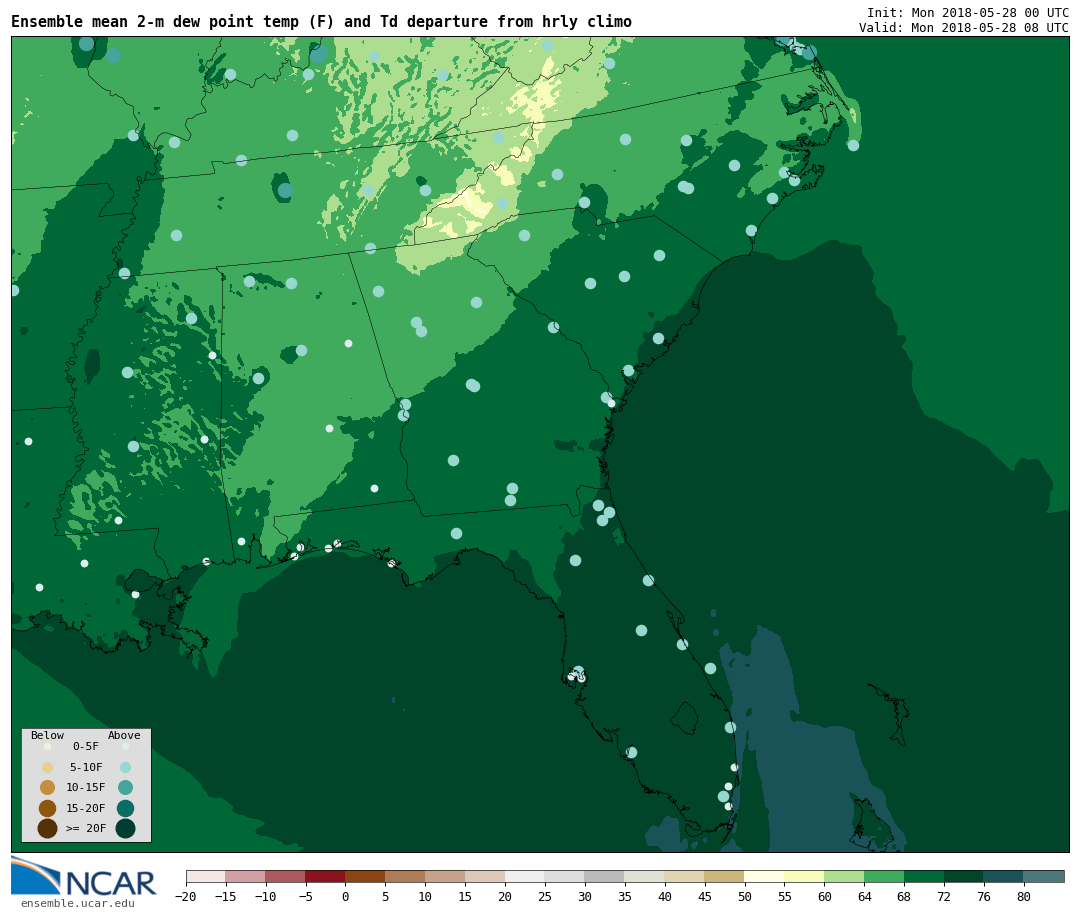This screenshot has height=915, width=1080.
Task: Pick the 50 to 55 pale yellow swatch
Action: tap(765, 876)
